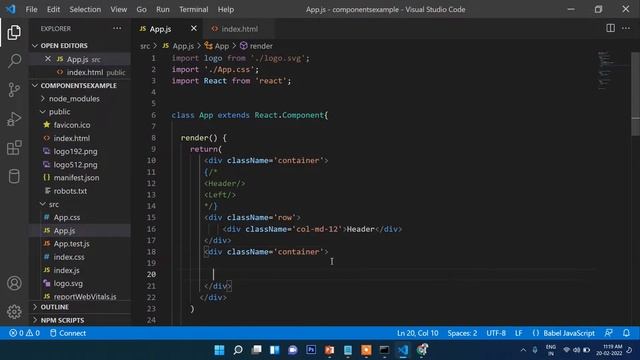Open editor More Actions ellipsis

tap(626, 28)
